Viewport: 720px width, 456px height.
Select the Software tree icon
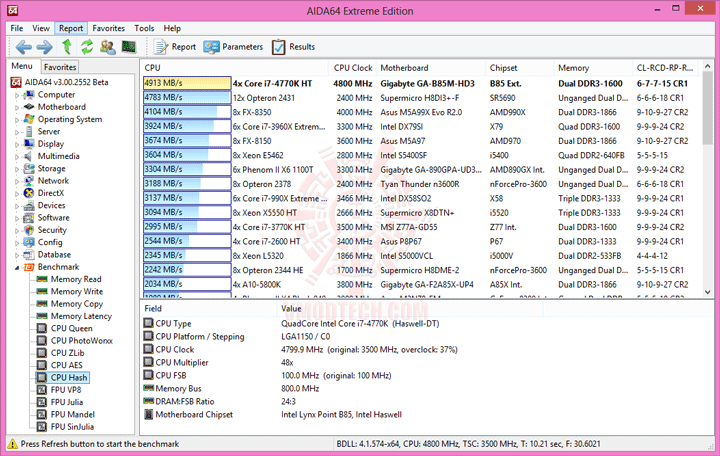pyautogui.click(x=29, y=218)
